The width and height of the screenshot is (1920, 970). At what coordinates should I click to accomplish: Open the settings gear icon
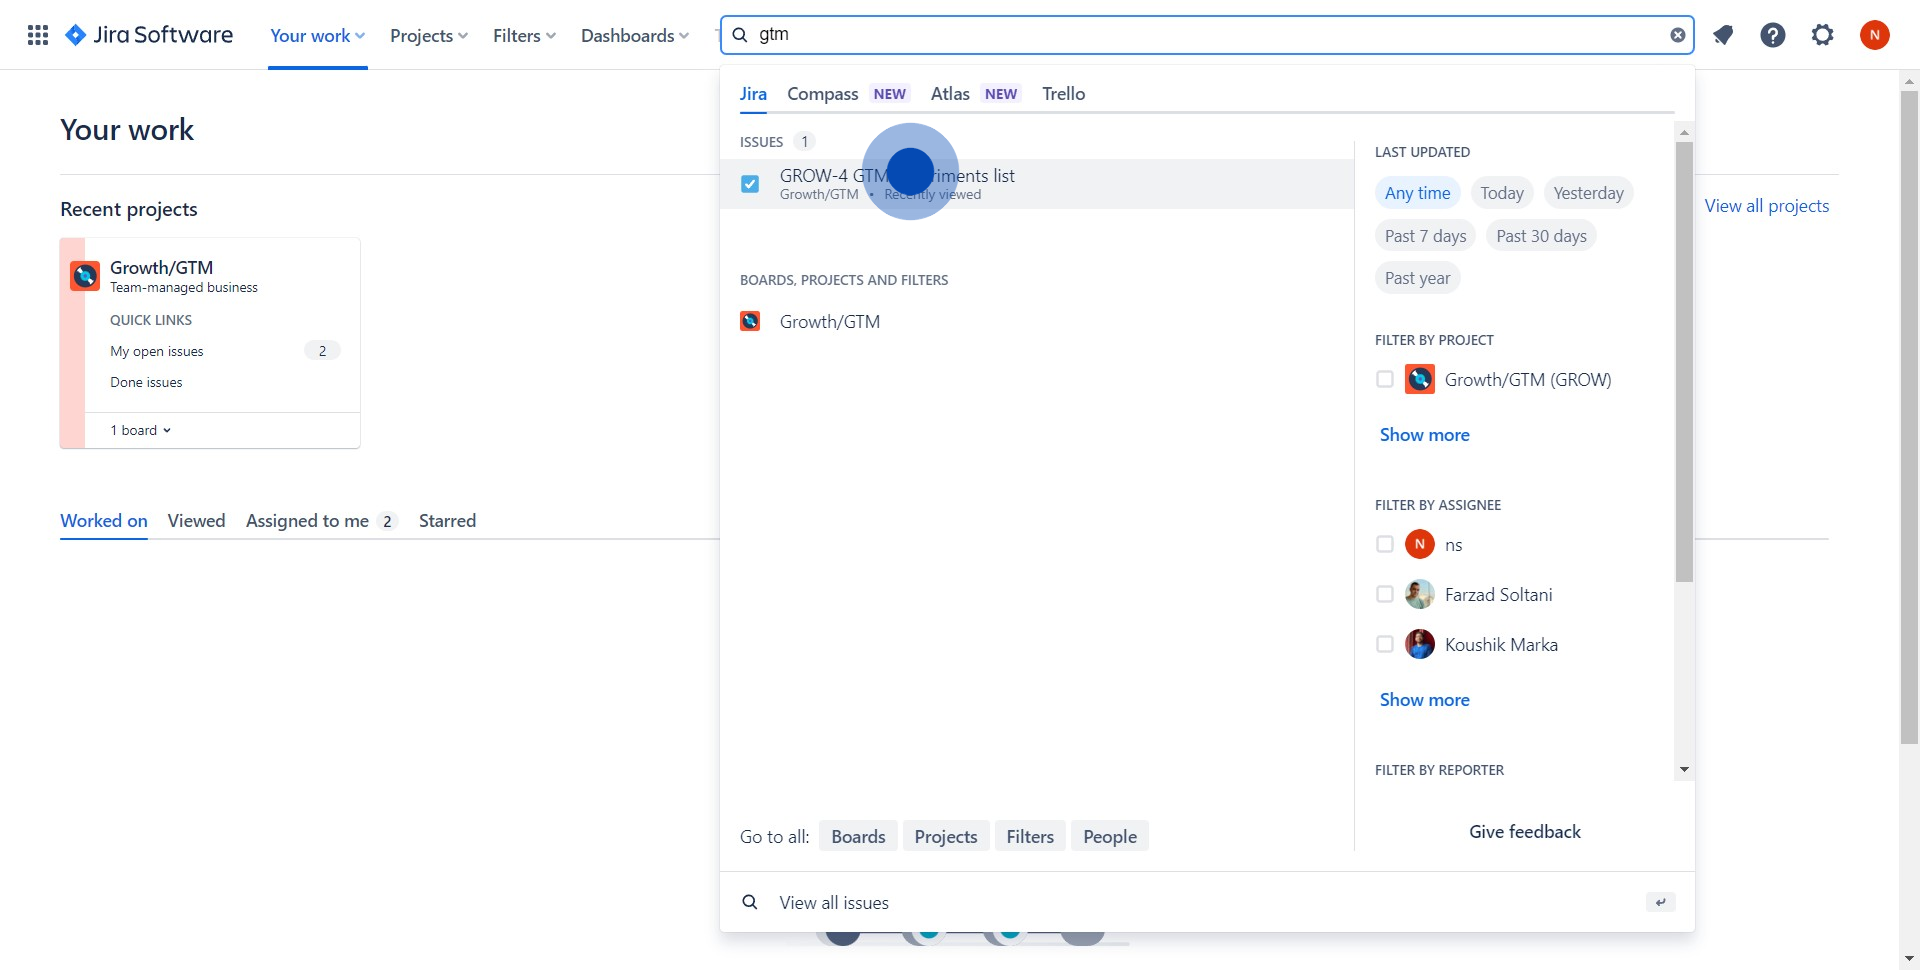click(x=1822, y=35)
